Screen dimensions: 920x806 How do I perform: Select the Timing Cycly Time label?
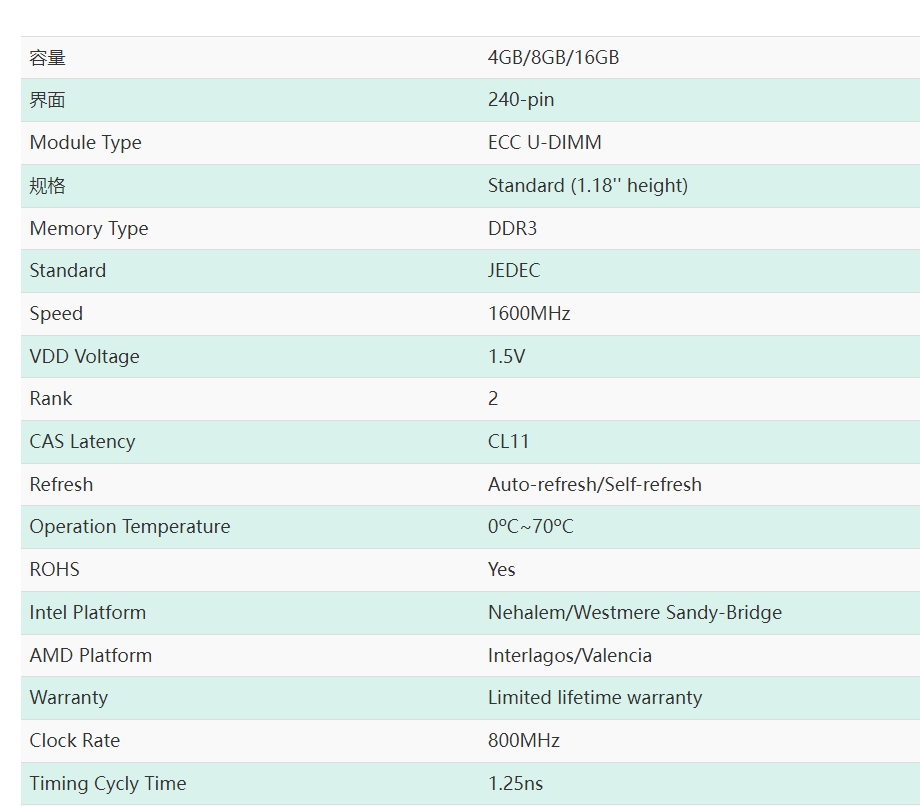[108, 783]
